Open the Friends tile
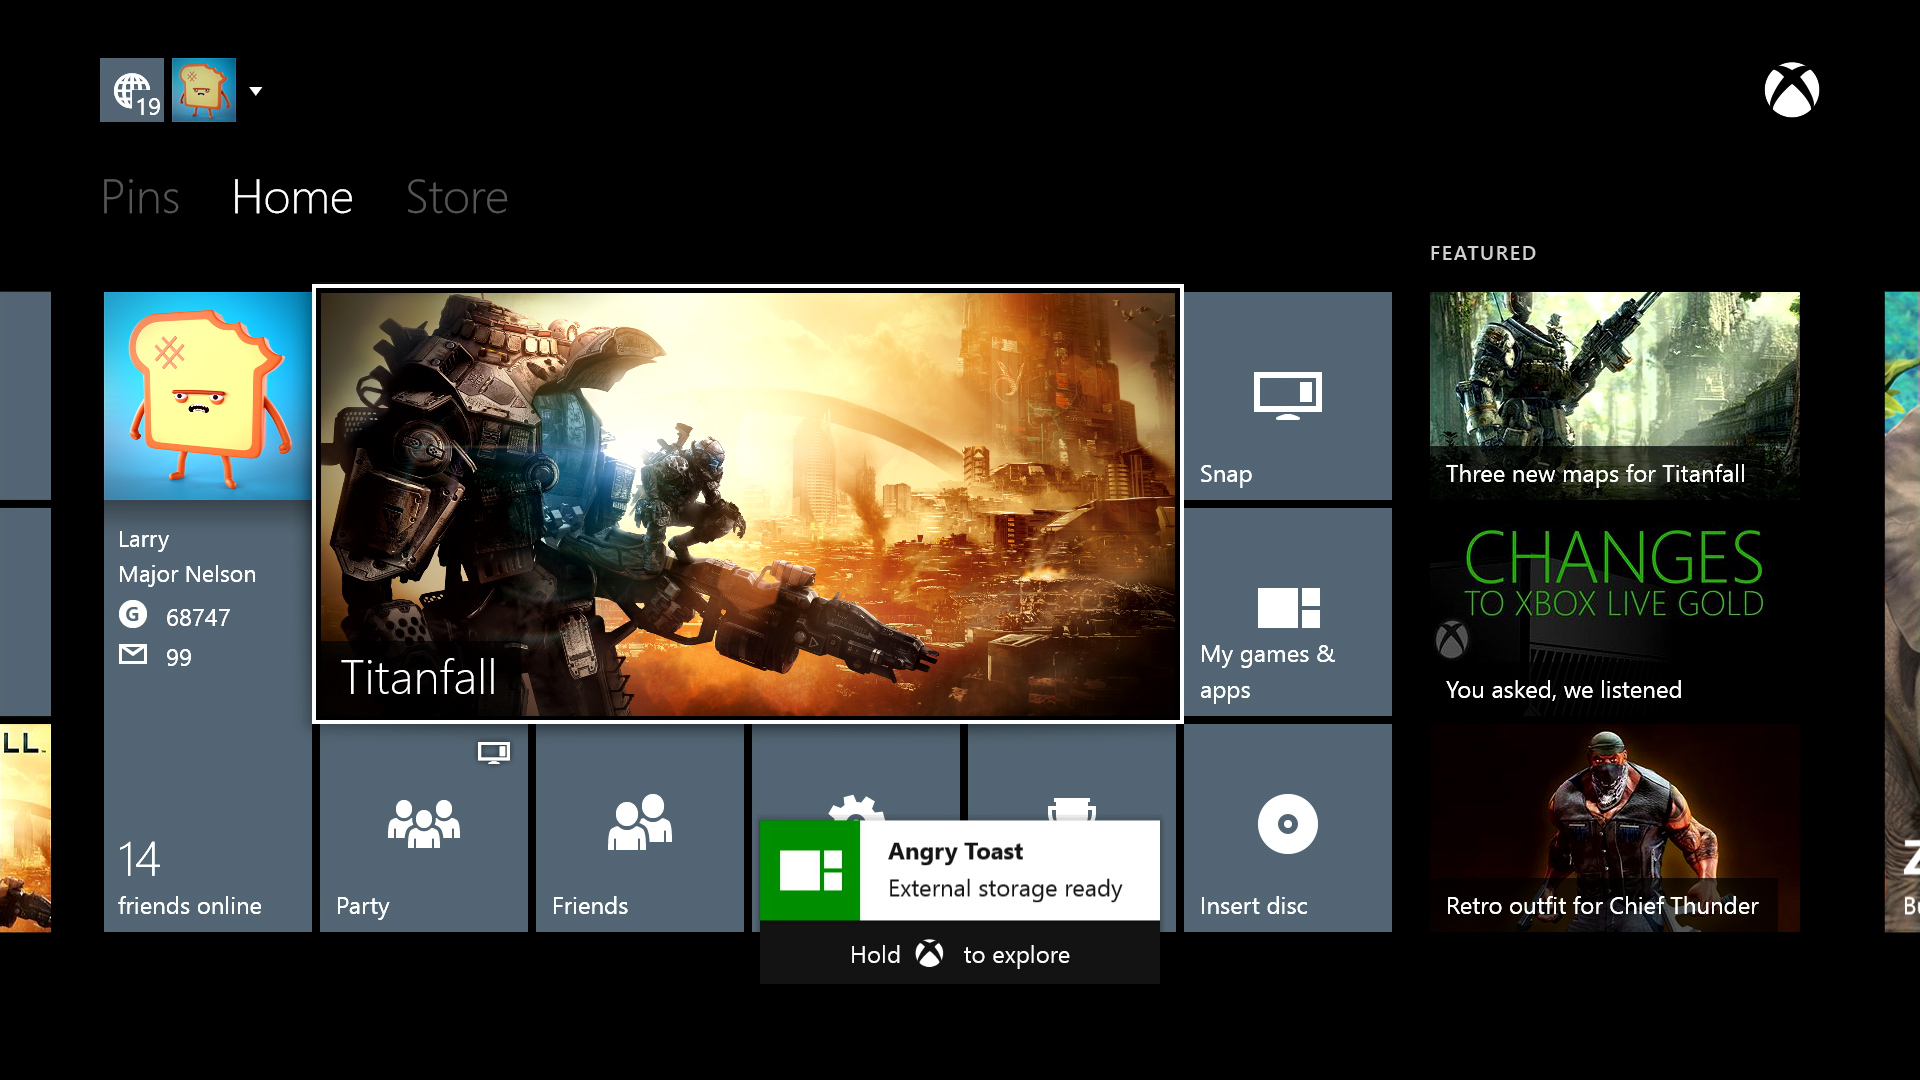1920x1080 pixels. (640, 828)
